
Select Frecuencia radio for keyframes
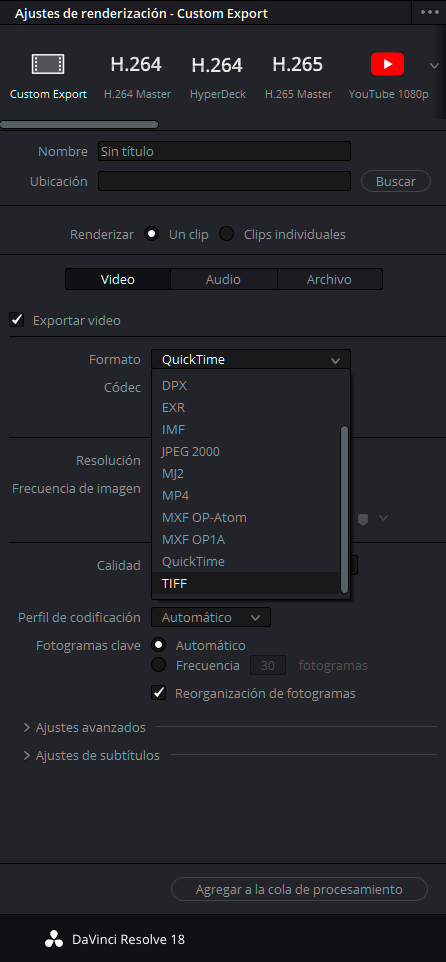click(x=159, y=664)
